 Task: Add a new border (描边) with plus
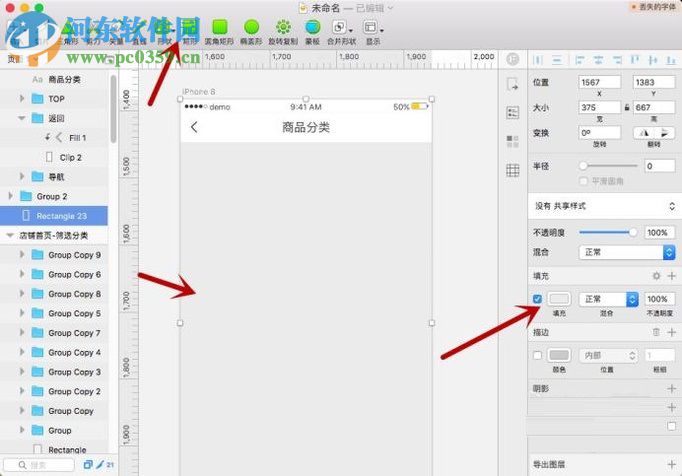point(672,332)
